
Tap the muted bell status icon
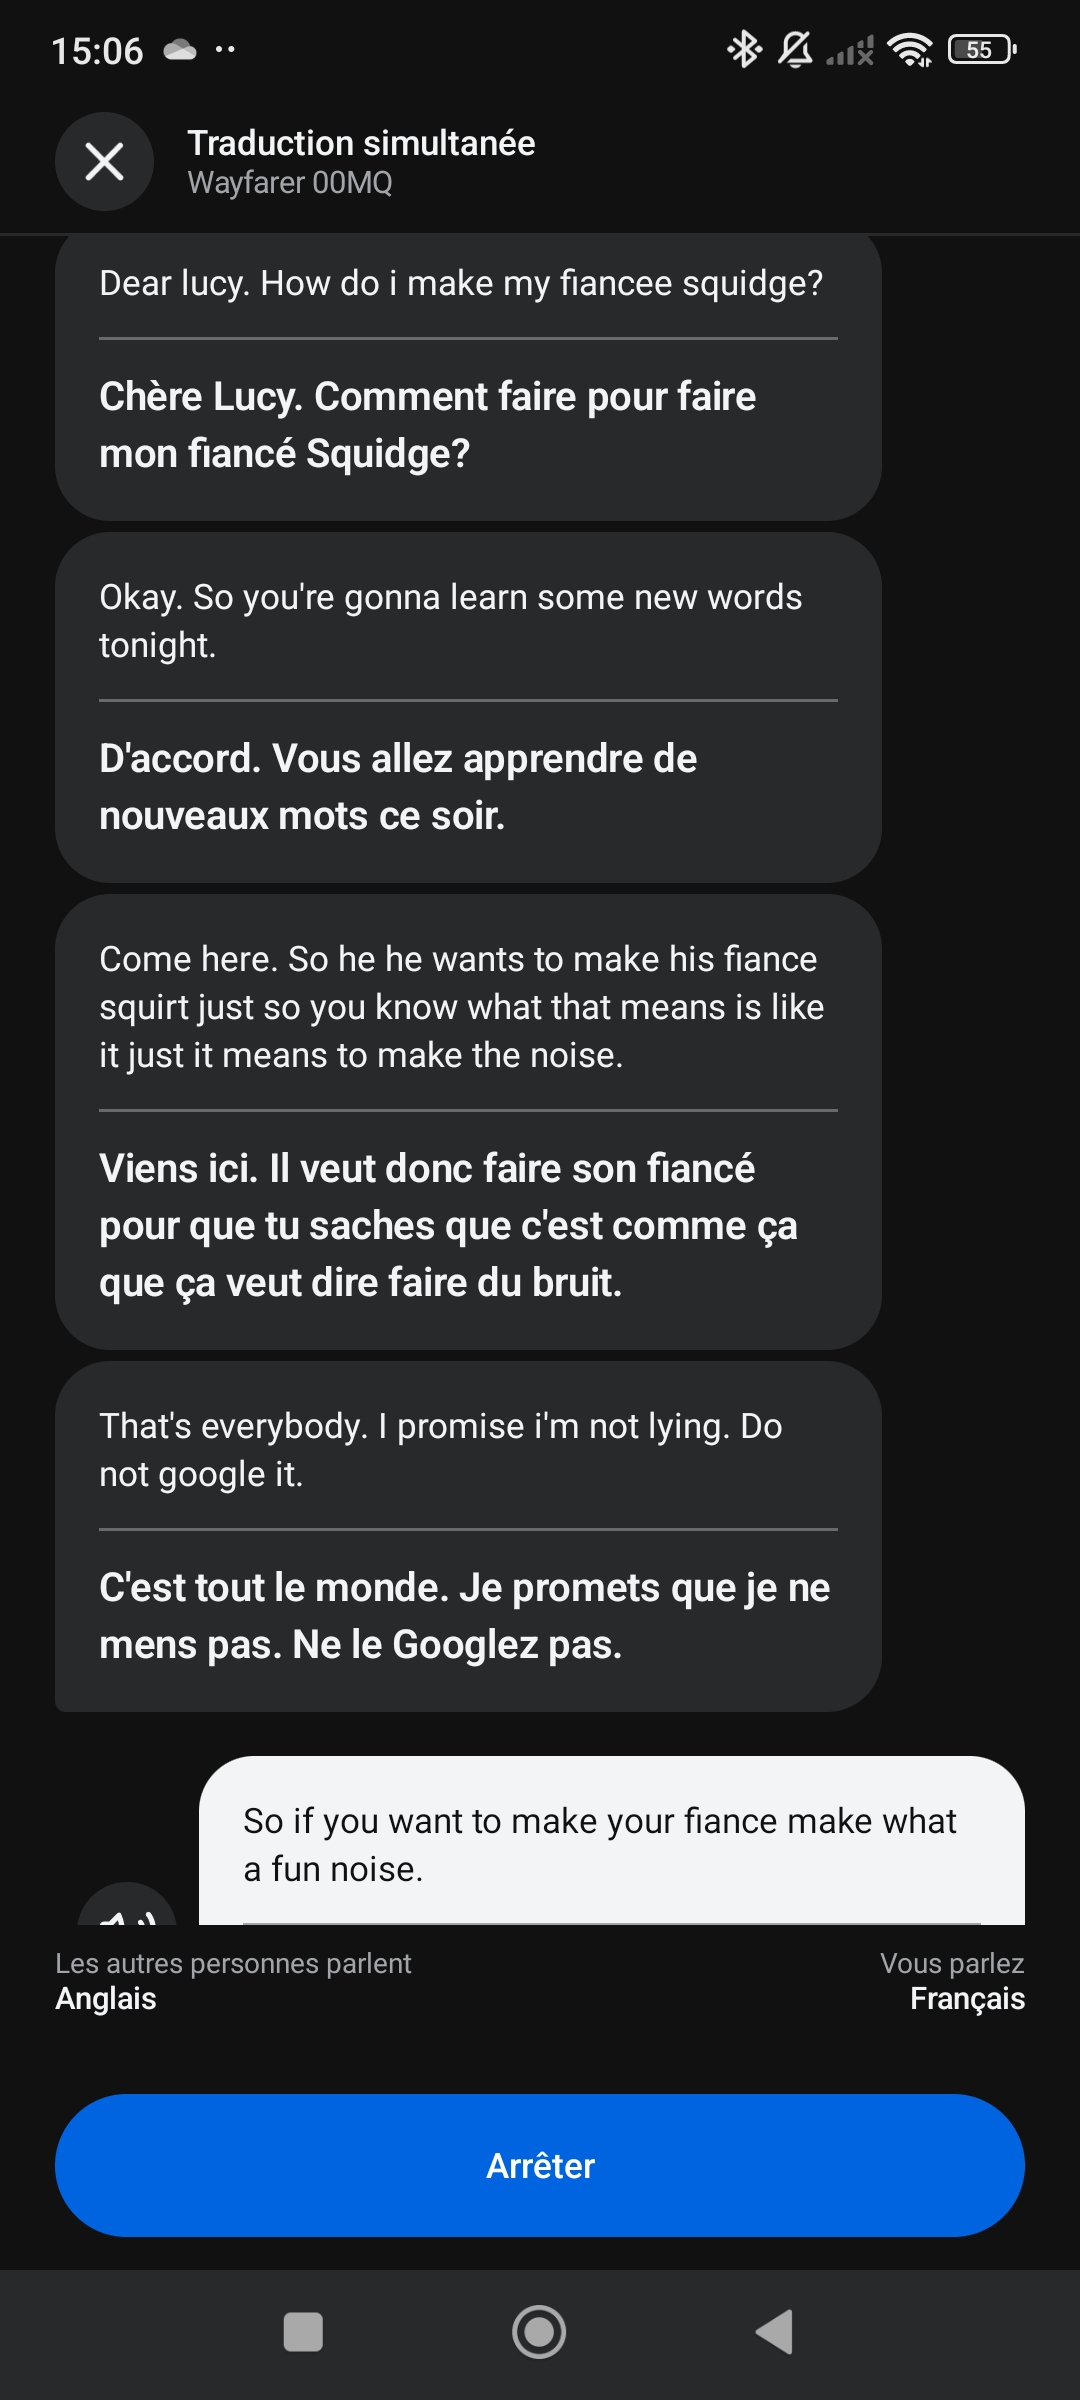pos(795,49)
